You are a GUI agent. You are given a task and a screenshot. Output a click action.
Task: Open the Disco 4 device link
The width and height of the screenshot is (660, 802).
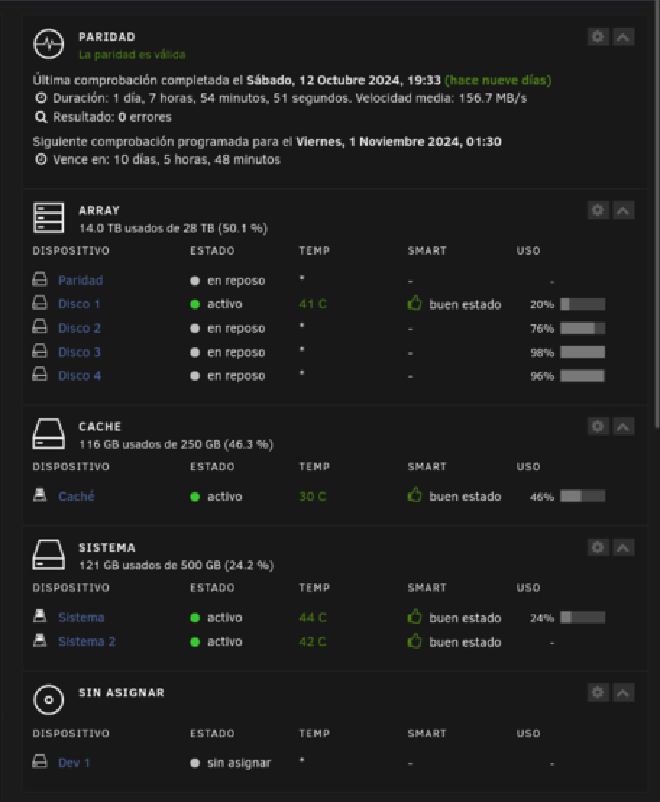[79, 376]
